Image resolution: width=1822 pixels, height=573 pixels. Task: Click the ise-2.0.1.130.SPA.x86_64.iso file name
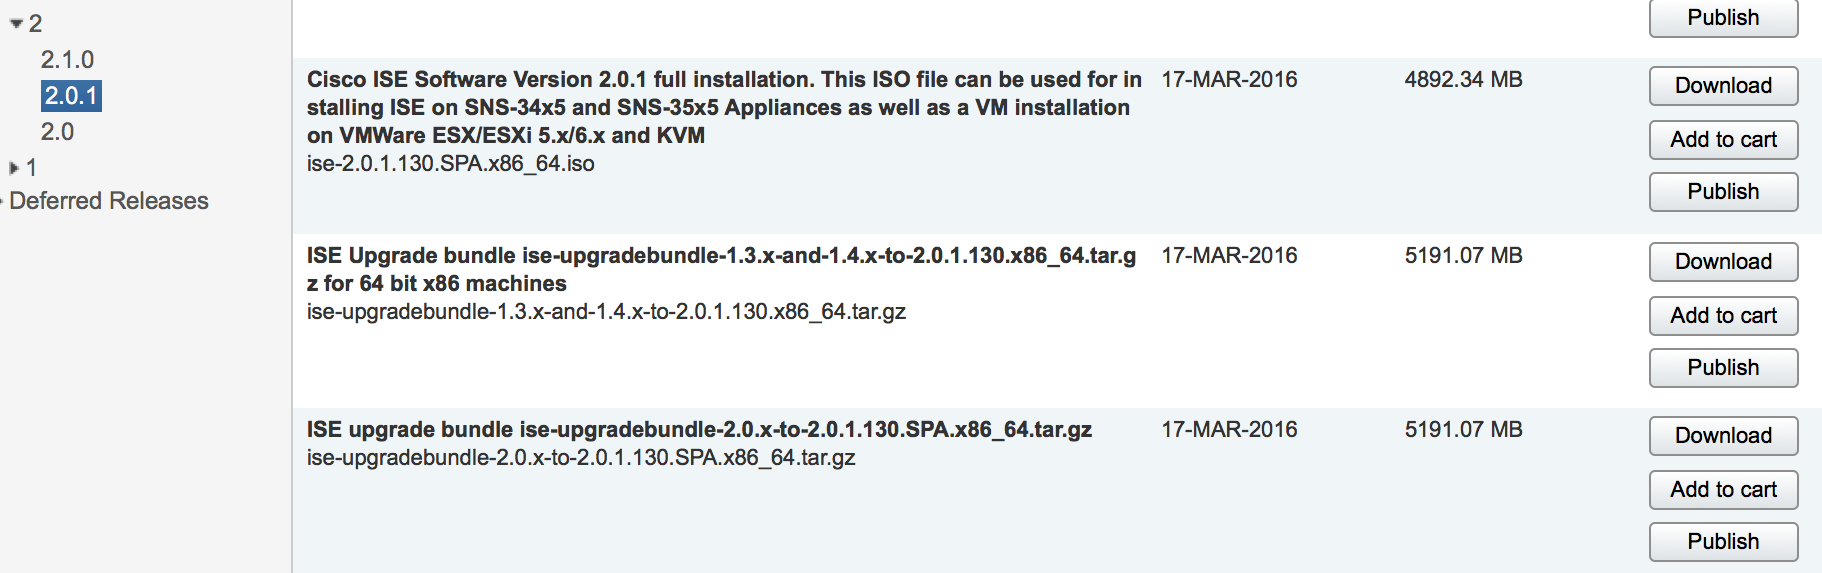pyautogui.click(x=450, y=164)
